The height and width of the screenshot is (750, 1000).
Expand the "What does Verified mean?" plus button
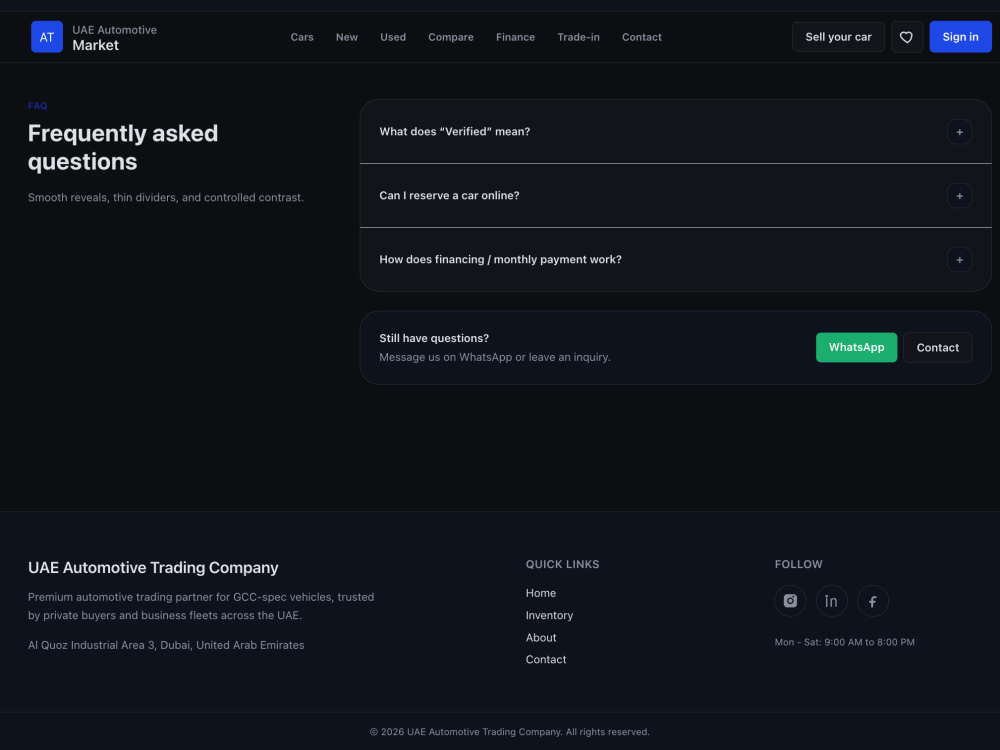(x=959, y=132)
